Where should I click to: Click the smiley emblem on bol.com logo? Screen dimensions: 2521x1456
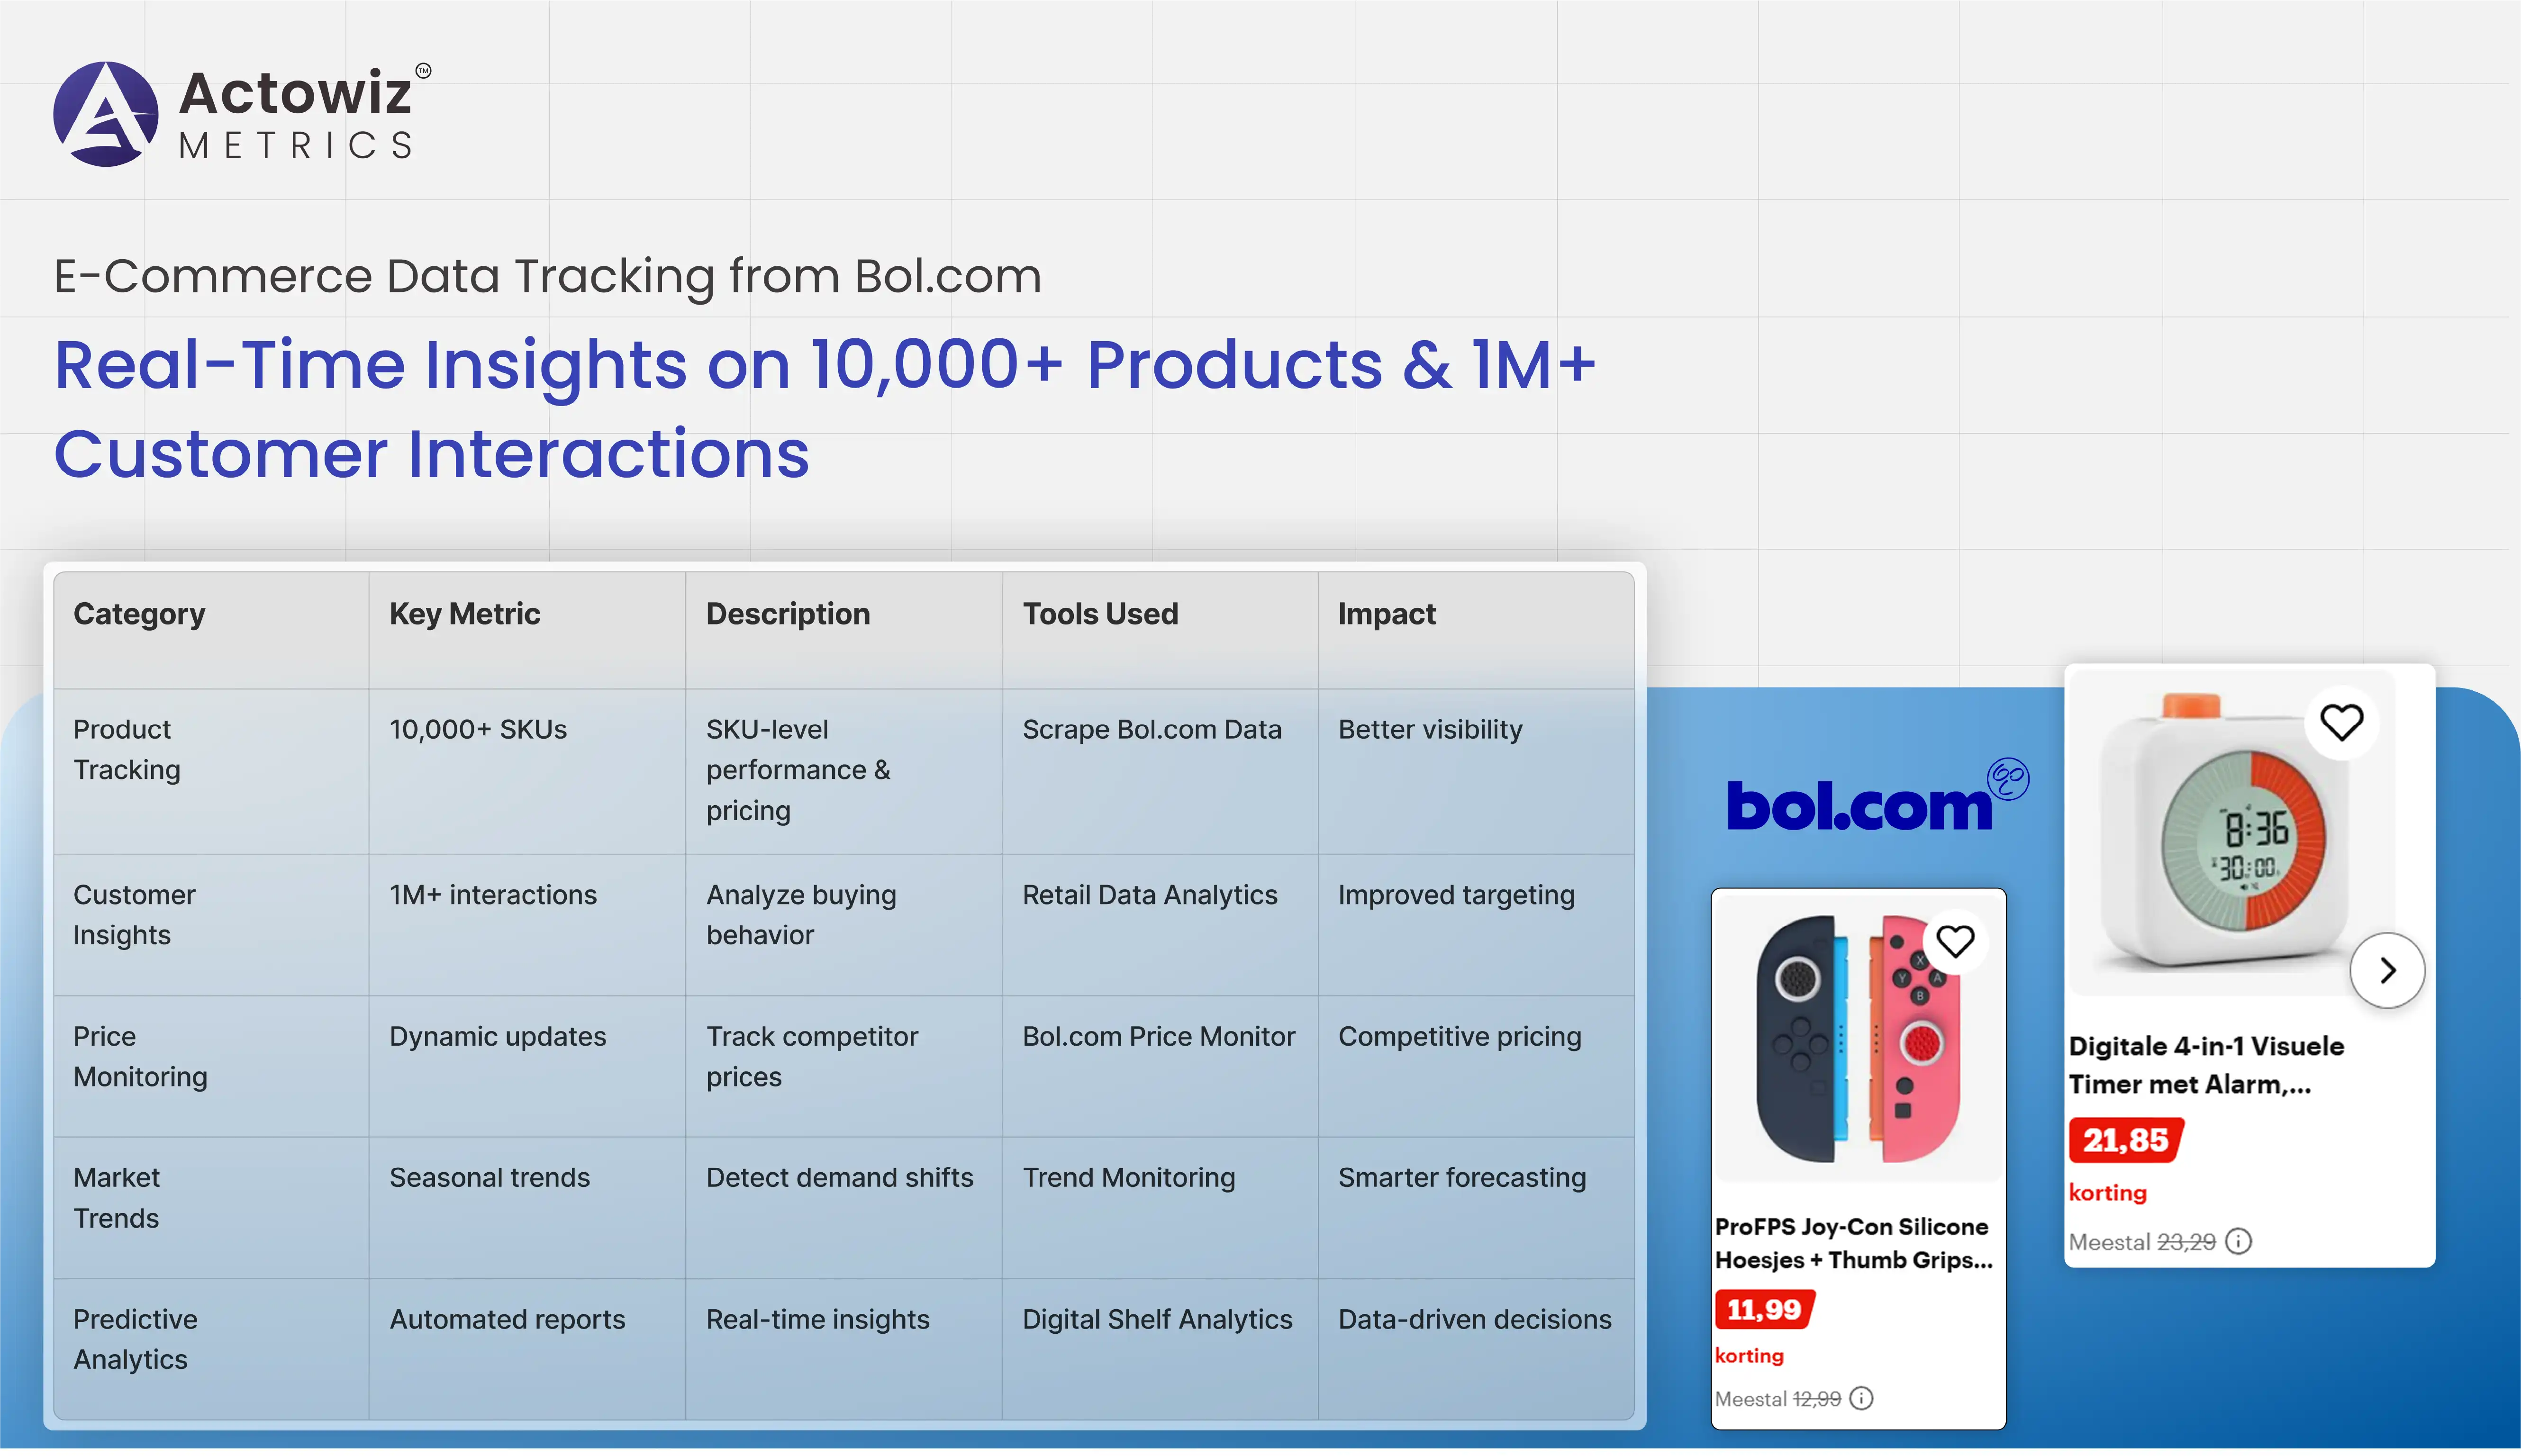(x=2007, y=779)
